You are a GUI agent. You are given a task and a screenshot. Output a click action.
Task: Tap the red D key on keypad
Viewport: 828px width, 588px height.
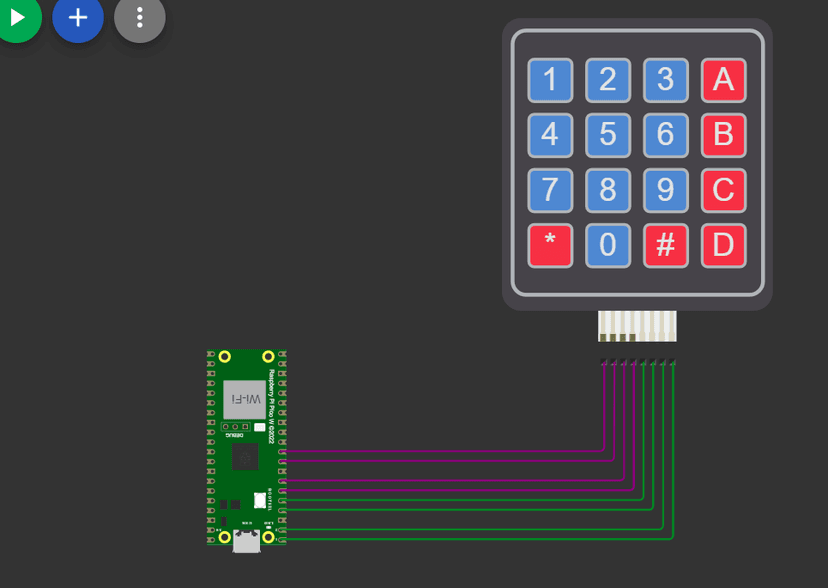tap(723, 245)
